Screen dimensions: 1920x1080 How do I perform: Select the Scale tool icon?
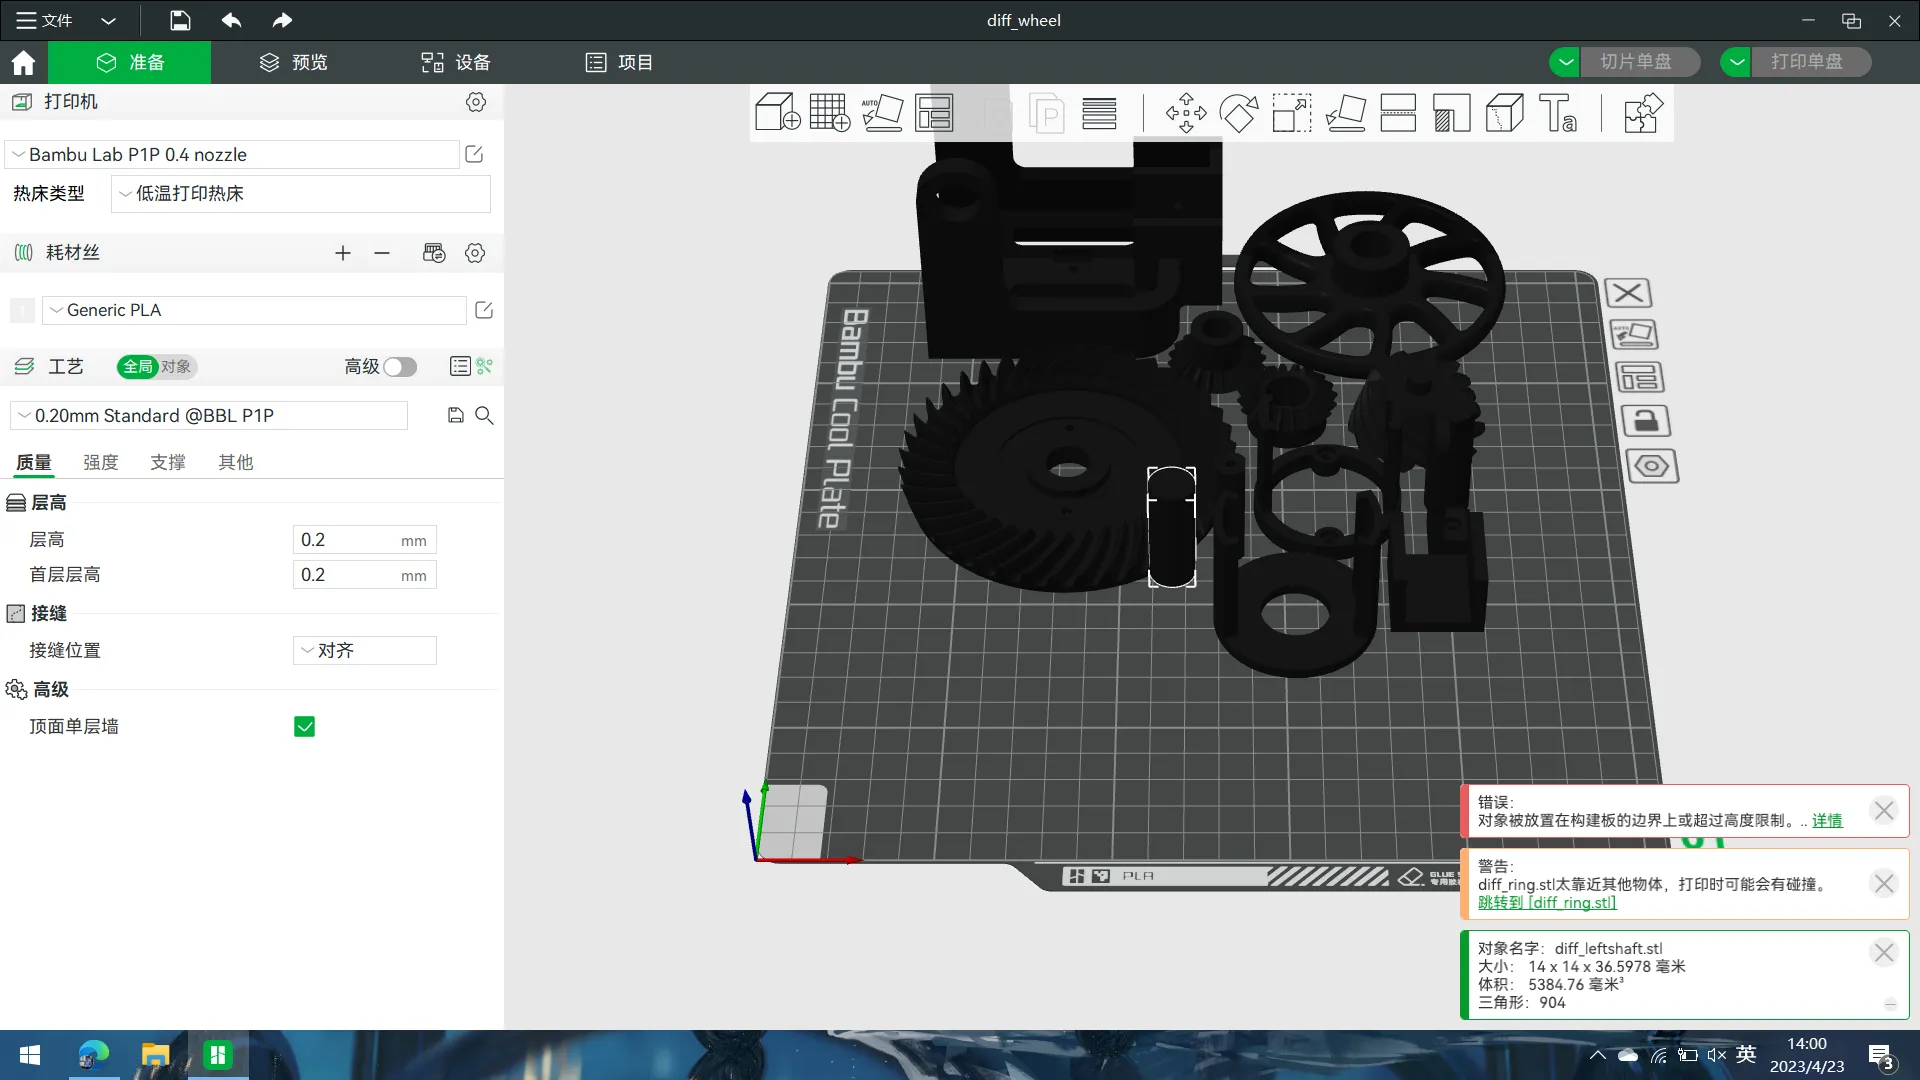pyautogui.click(x=1291, y=113)
